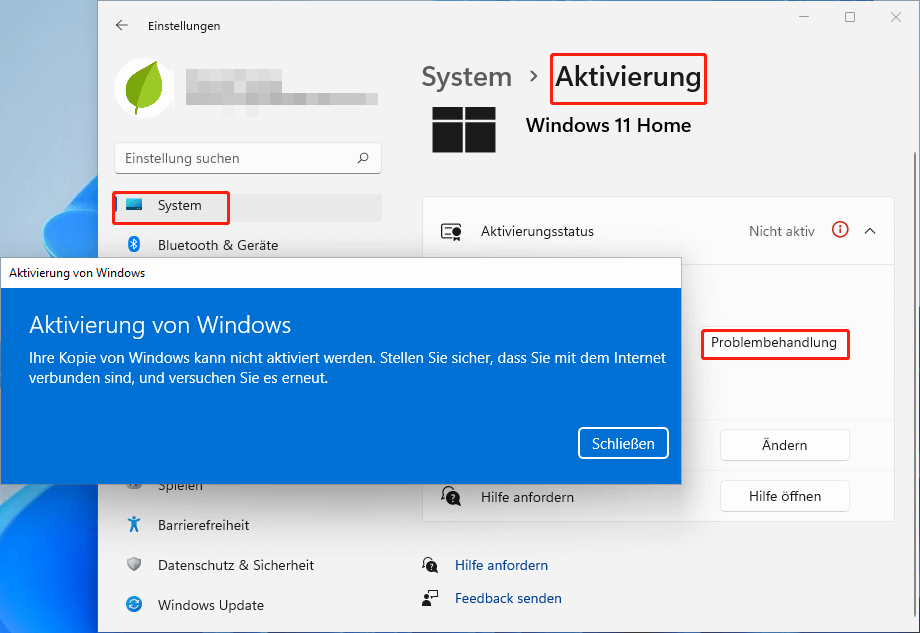The width and height of the screenshot is (920, 633).
Task: Click the Aktivierungsstatus certificate icon
Action: click(451, 232)
